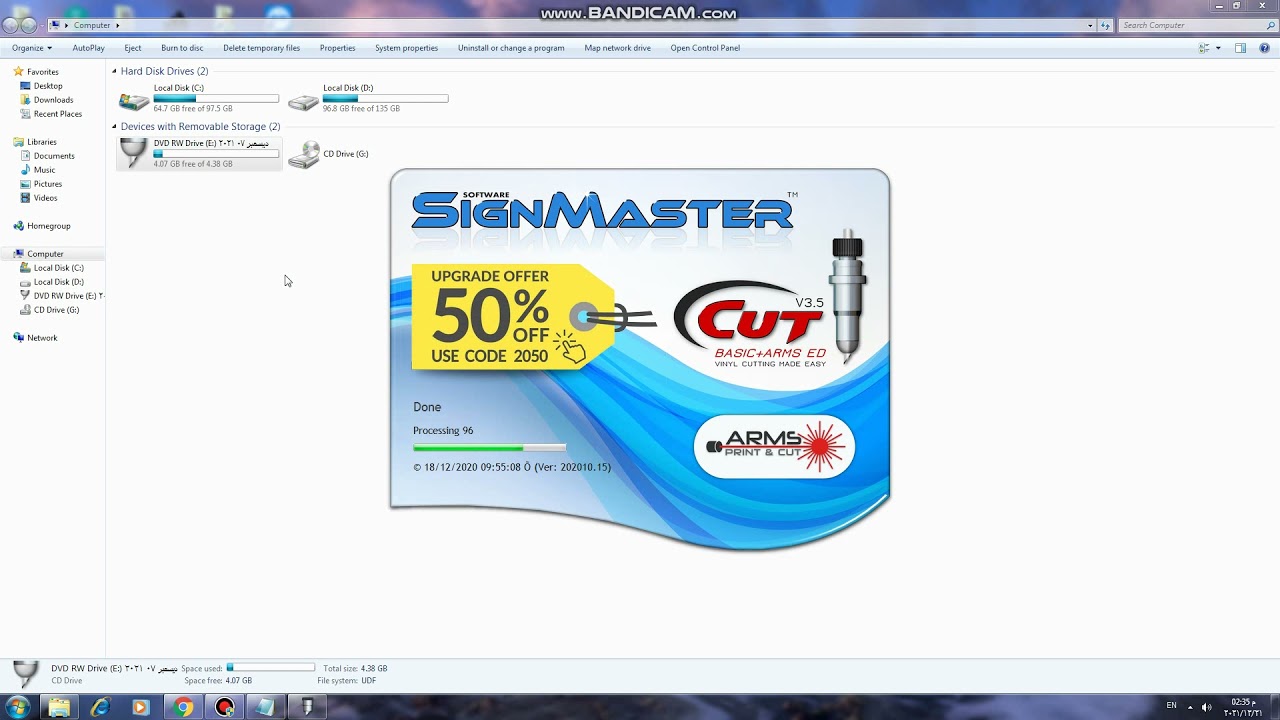Image resolution: width=1280 pixels, height=720 pixels.
Task: Click the volume speaker tray icon
Action: pos(1207,706)
